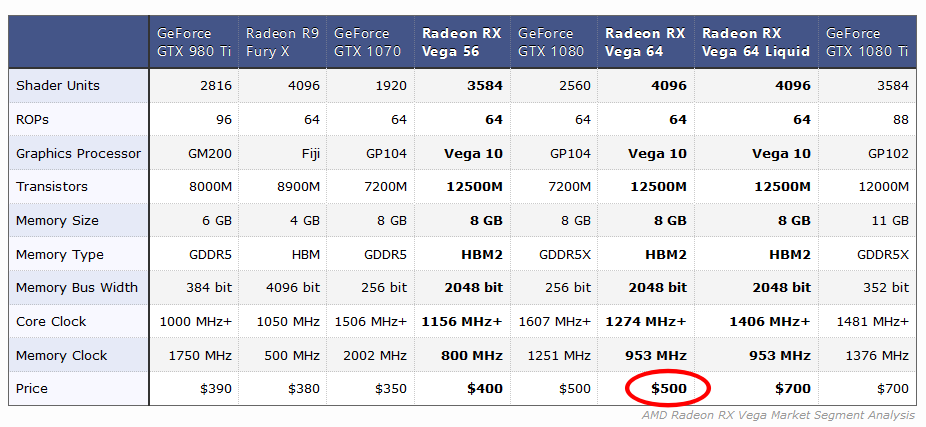The image size is (926, 427).
Task: Click the circled $500 price for Vega 64
Action: point(669,389)
